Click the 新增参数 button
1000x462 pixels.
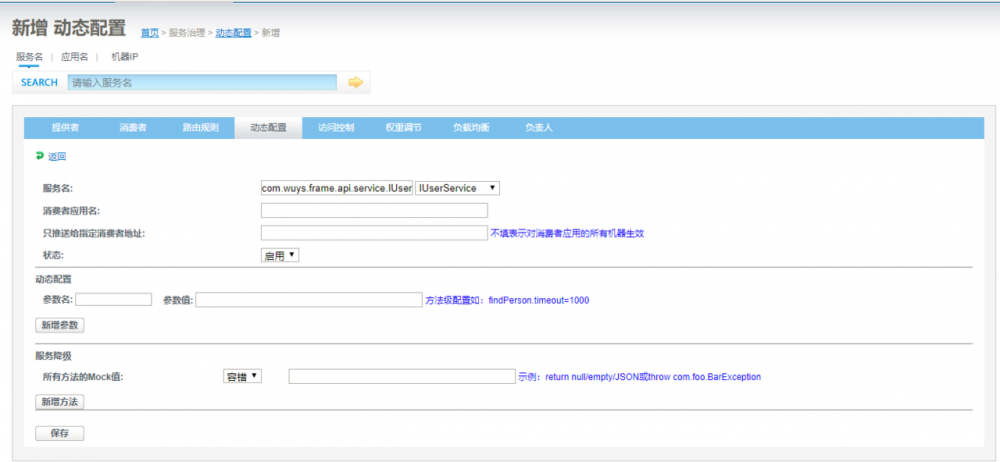(x=59, y=325)
